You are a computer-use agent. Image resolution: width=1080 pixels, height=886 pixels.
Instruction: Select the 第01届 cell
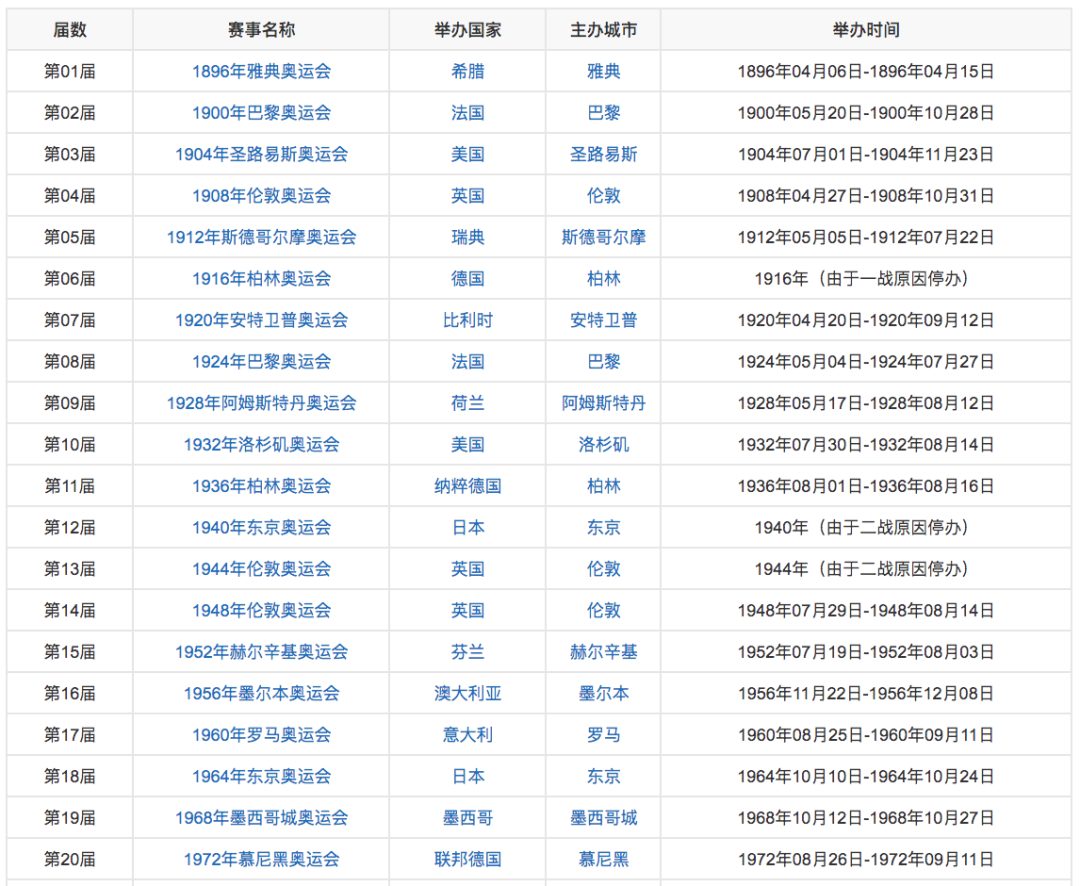click(x=70, y=71)
